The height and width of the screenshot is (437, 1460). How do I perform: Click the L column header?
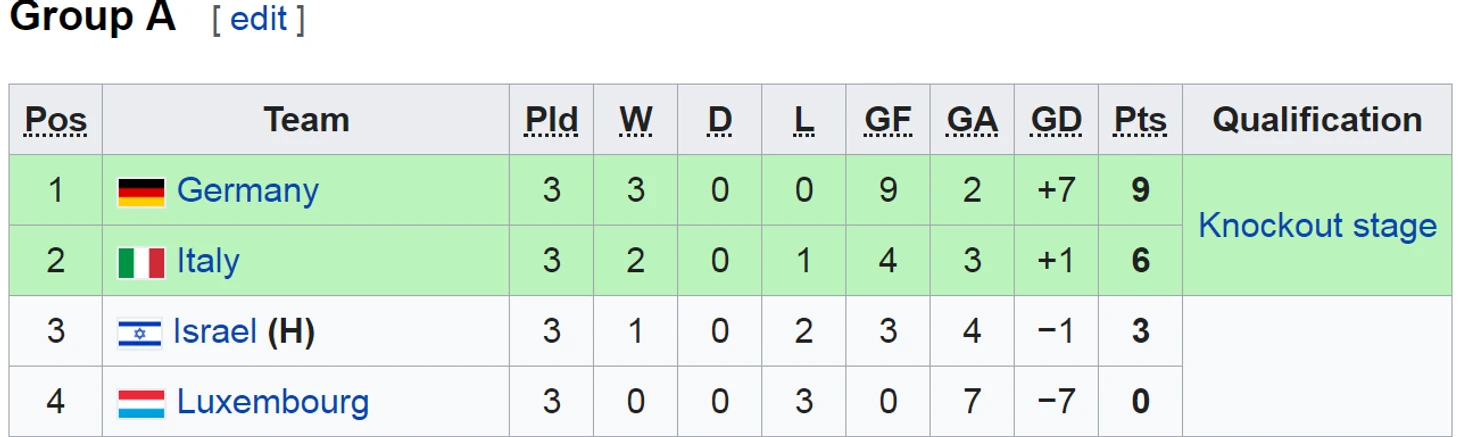click(804, 121)
